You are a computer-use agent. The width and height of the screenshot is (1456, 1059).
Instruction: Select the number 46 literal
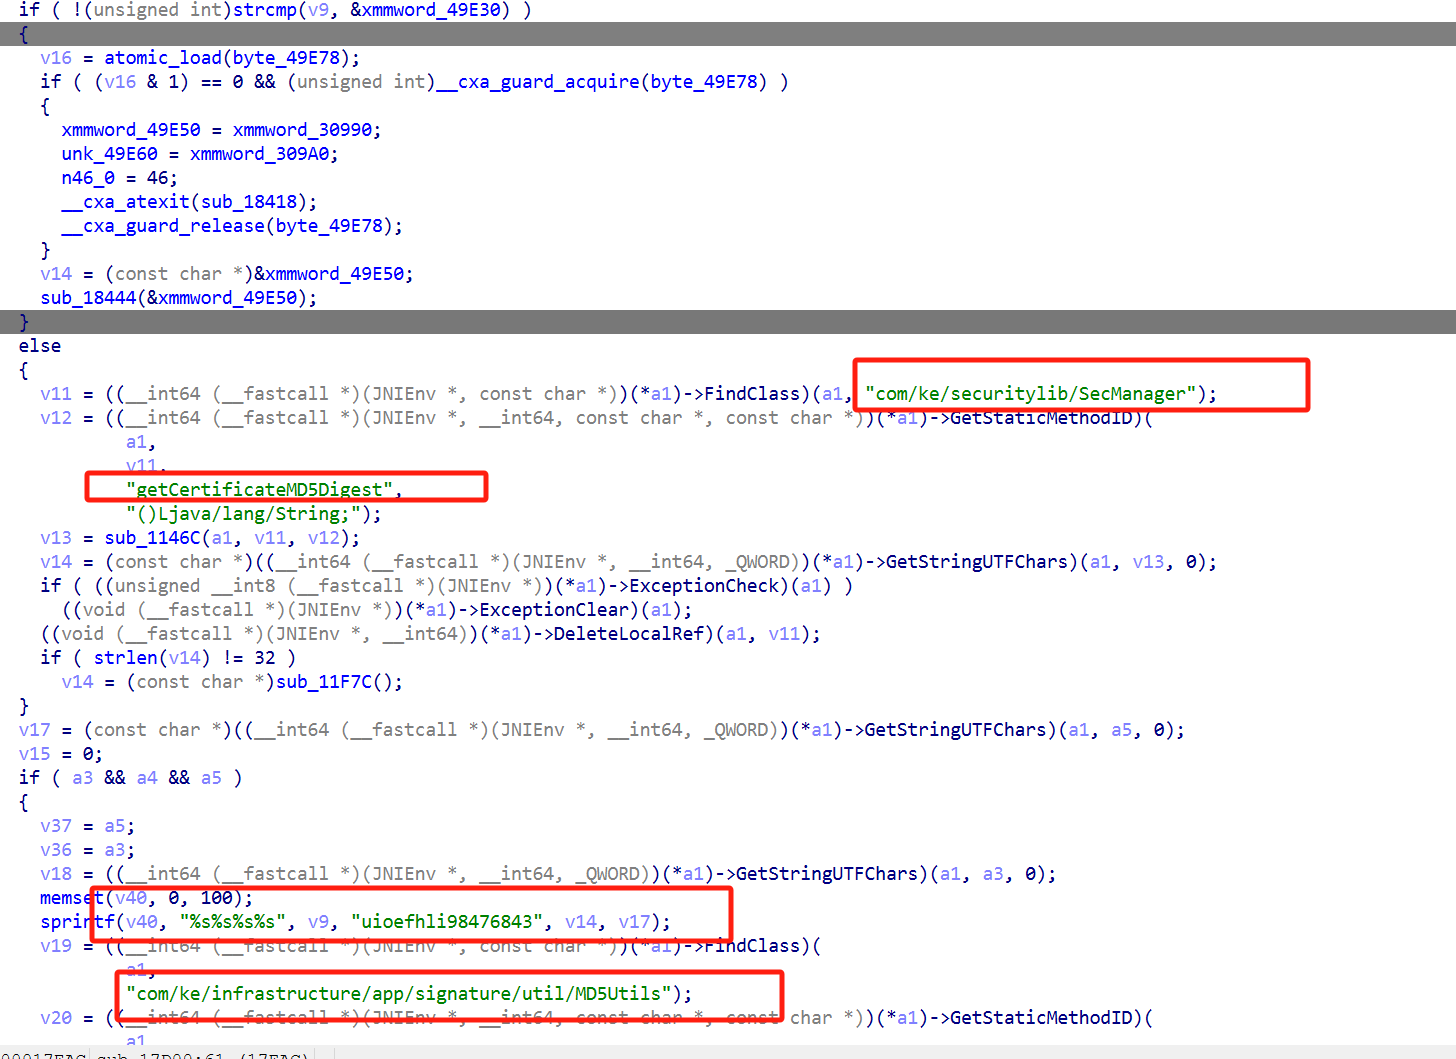click(157, 178)
